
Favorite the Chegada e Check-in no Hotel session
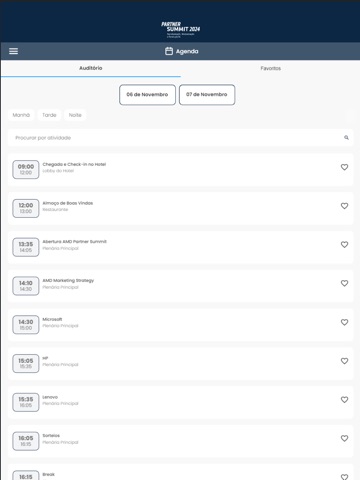(344, 167)
